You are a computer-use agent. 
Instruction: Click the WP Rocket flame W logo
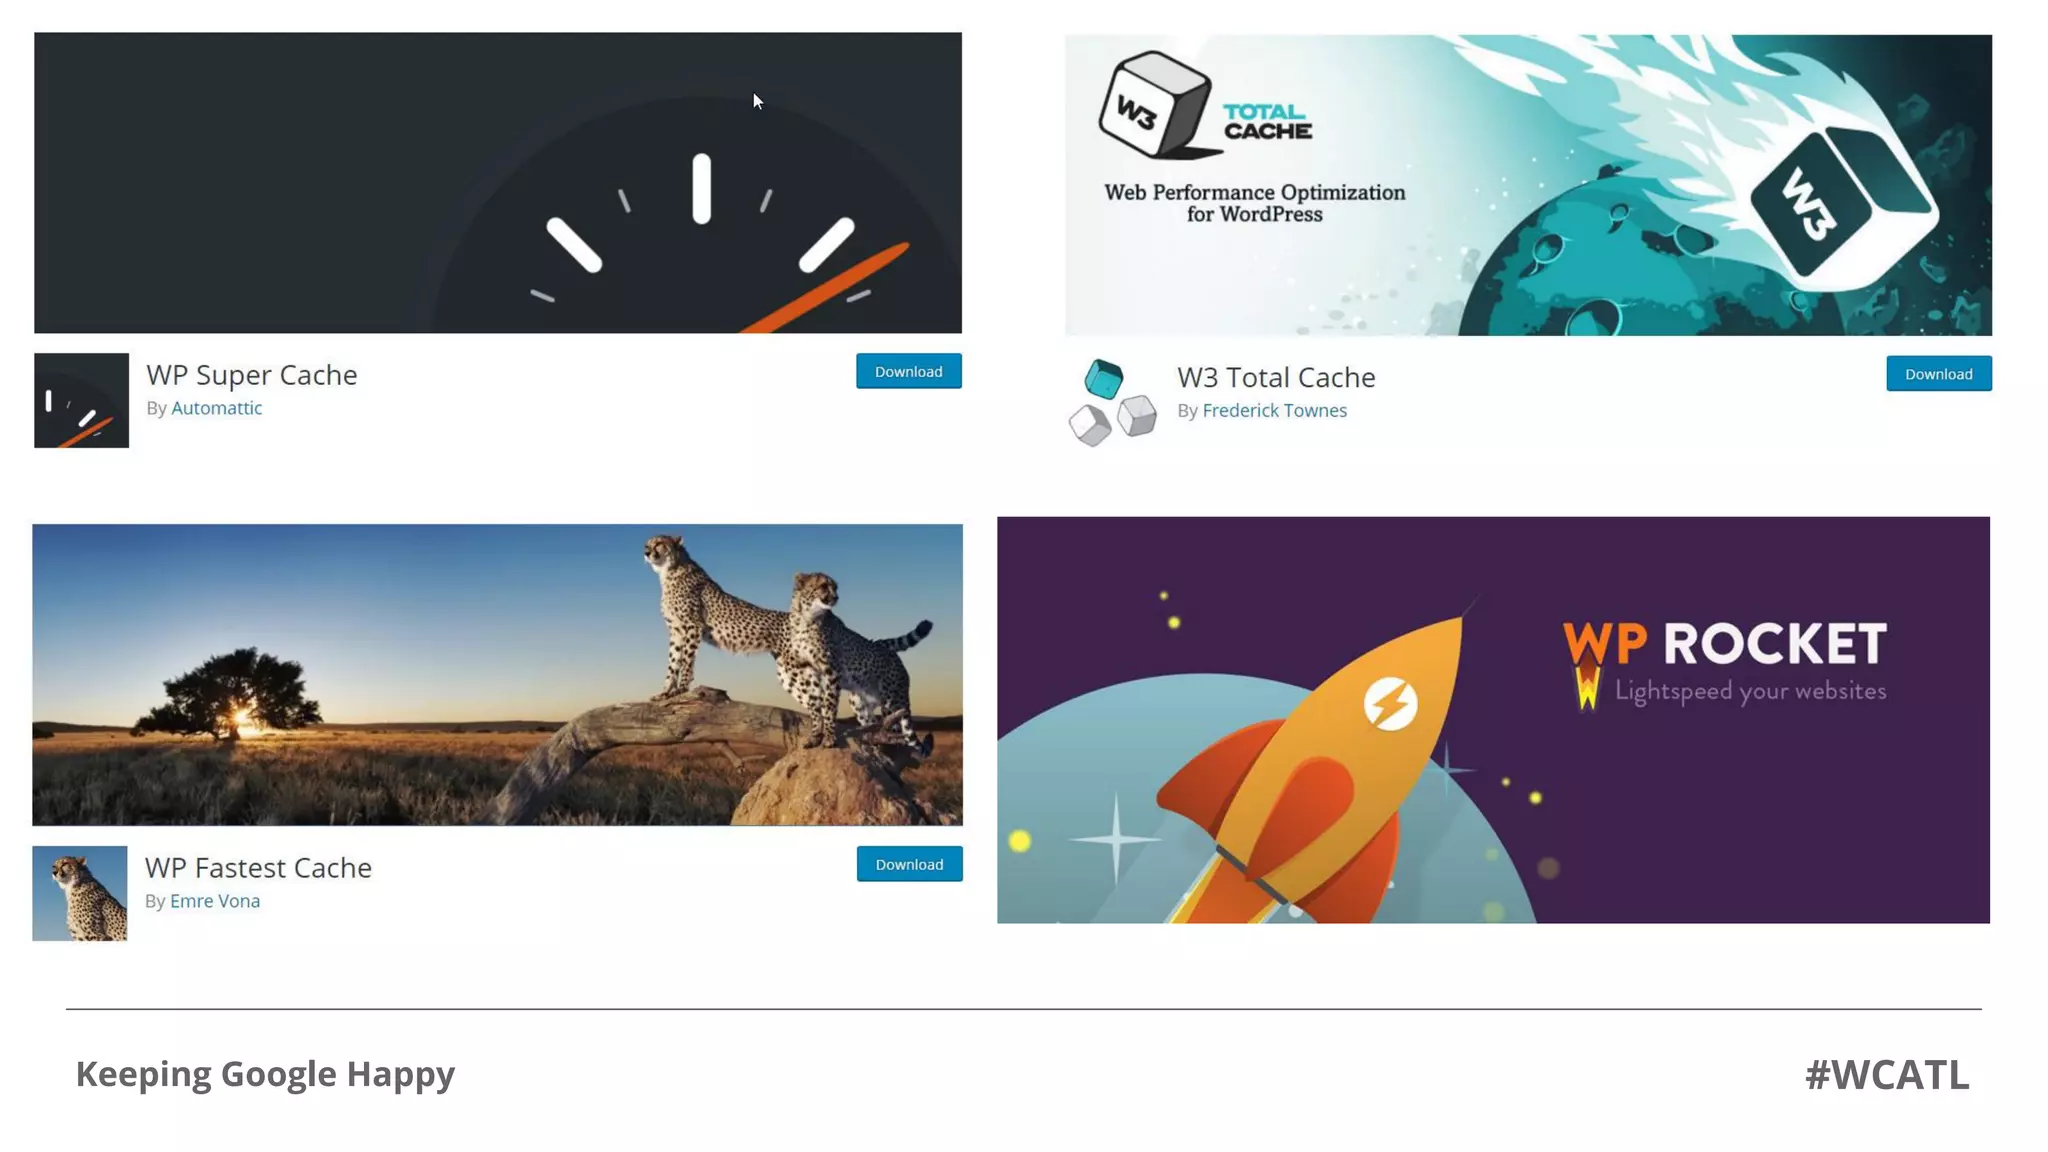pyautogui.click(x=1587, y=688)
